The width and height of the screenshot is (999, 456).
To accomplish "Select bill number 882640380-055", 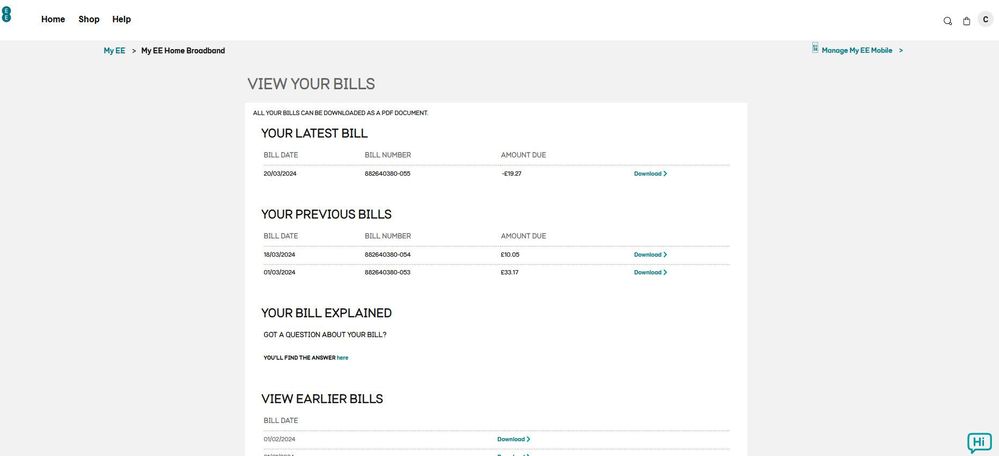I will click(387, 173).
